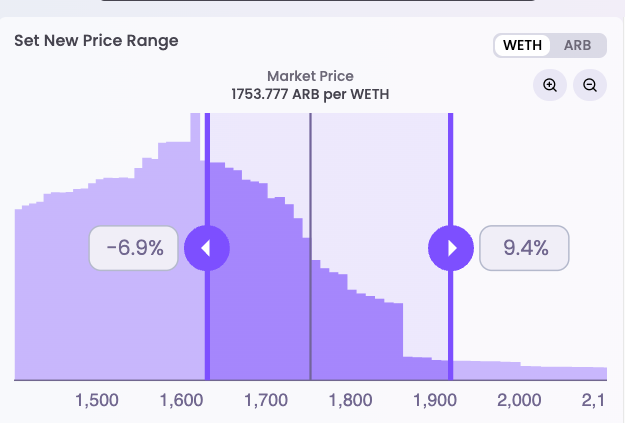
Task: Click the left range handle arrow
Action: (206, 248)
